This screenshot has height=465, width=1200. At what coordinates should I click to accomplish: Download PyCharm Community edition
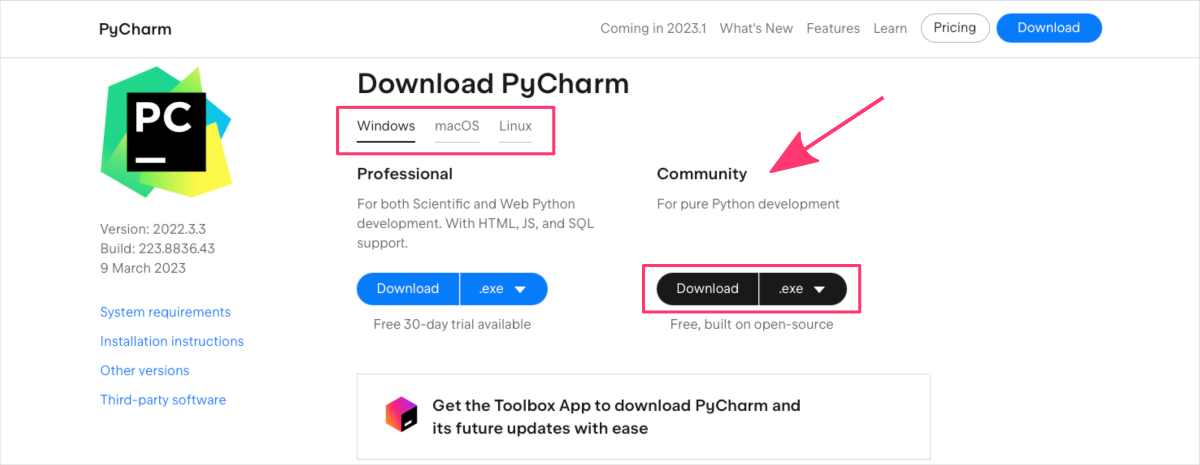click(x=707, y=289)
